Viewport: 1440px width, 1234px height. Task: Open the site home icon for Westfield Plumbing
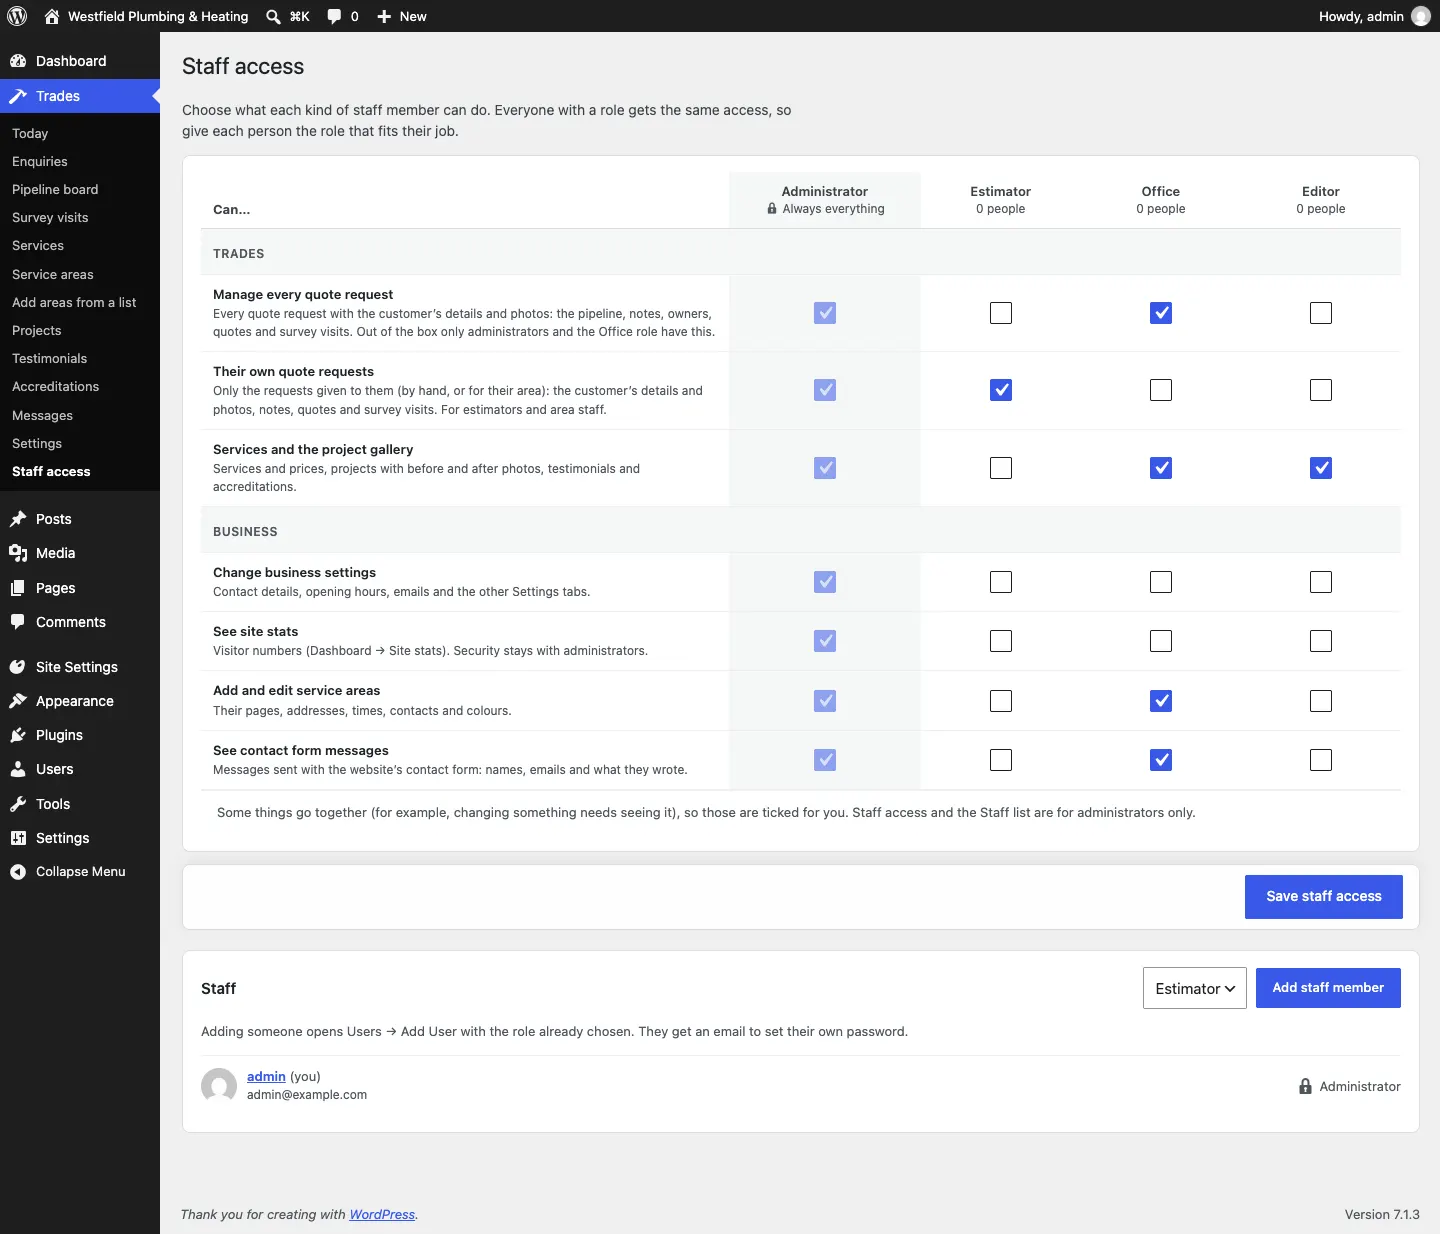[52, 16]
